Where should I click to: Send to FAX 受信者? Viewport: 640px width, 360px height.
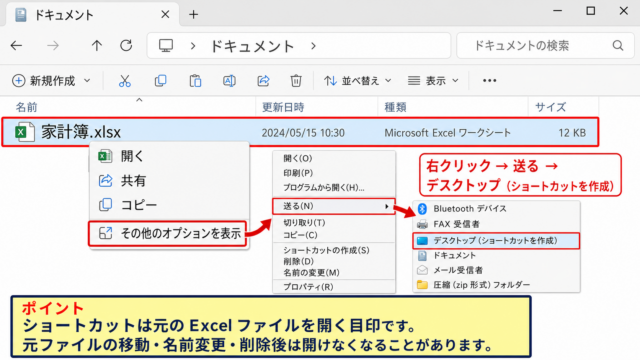[496, 224]
